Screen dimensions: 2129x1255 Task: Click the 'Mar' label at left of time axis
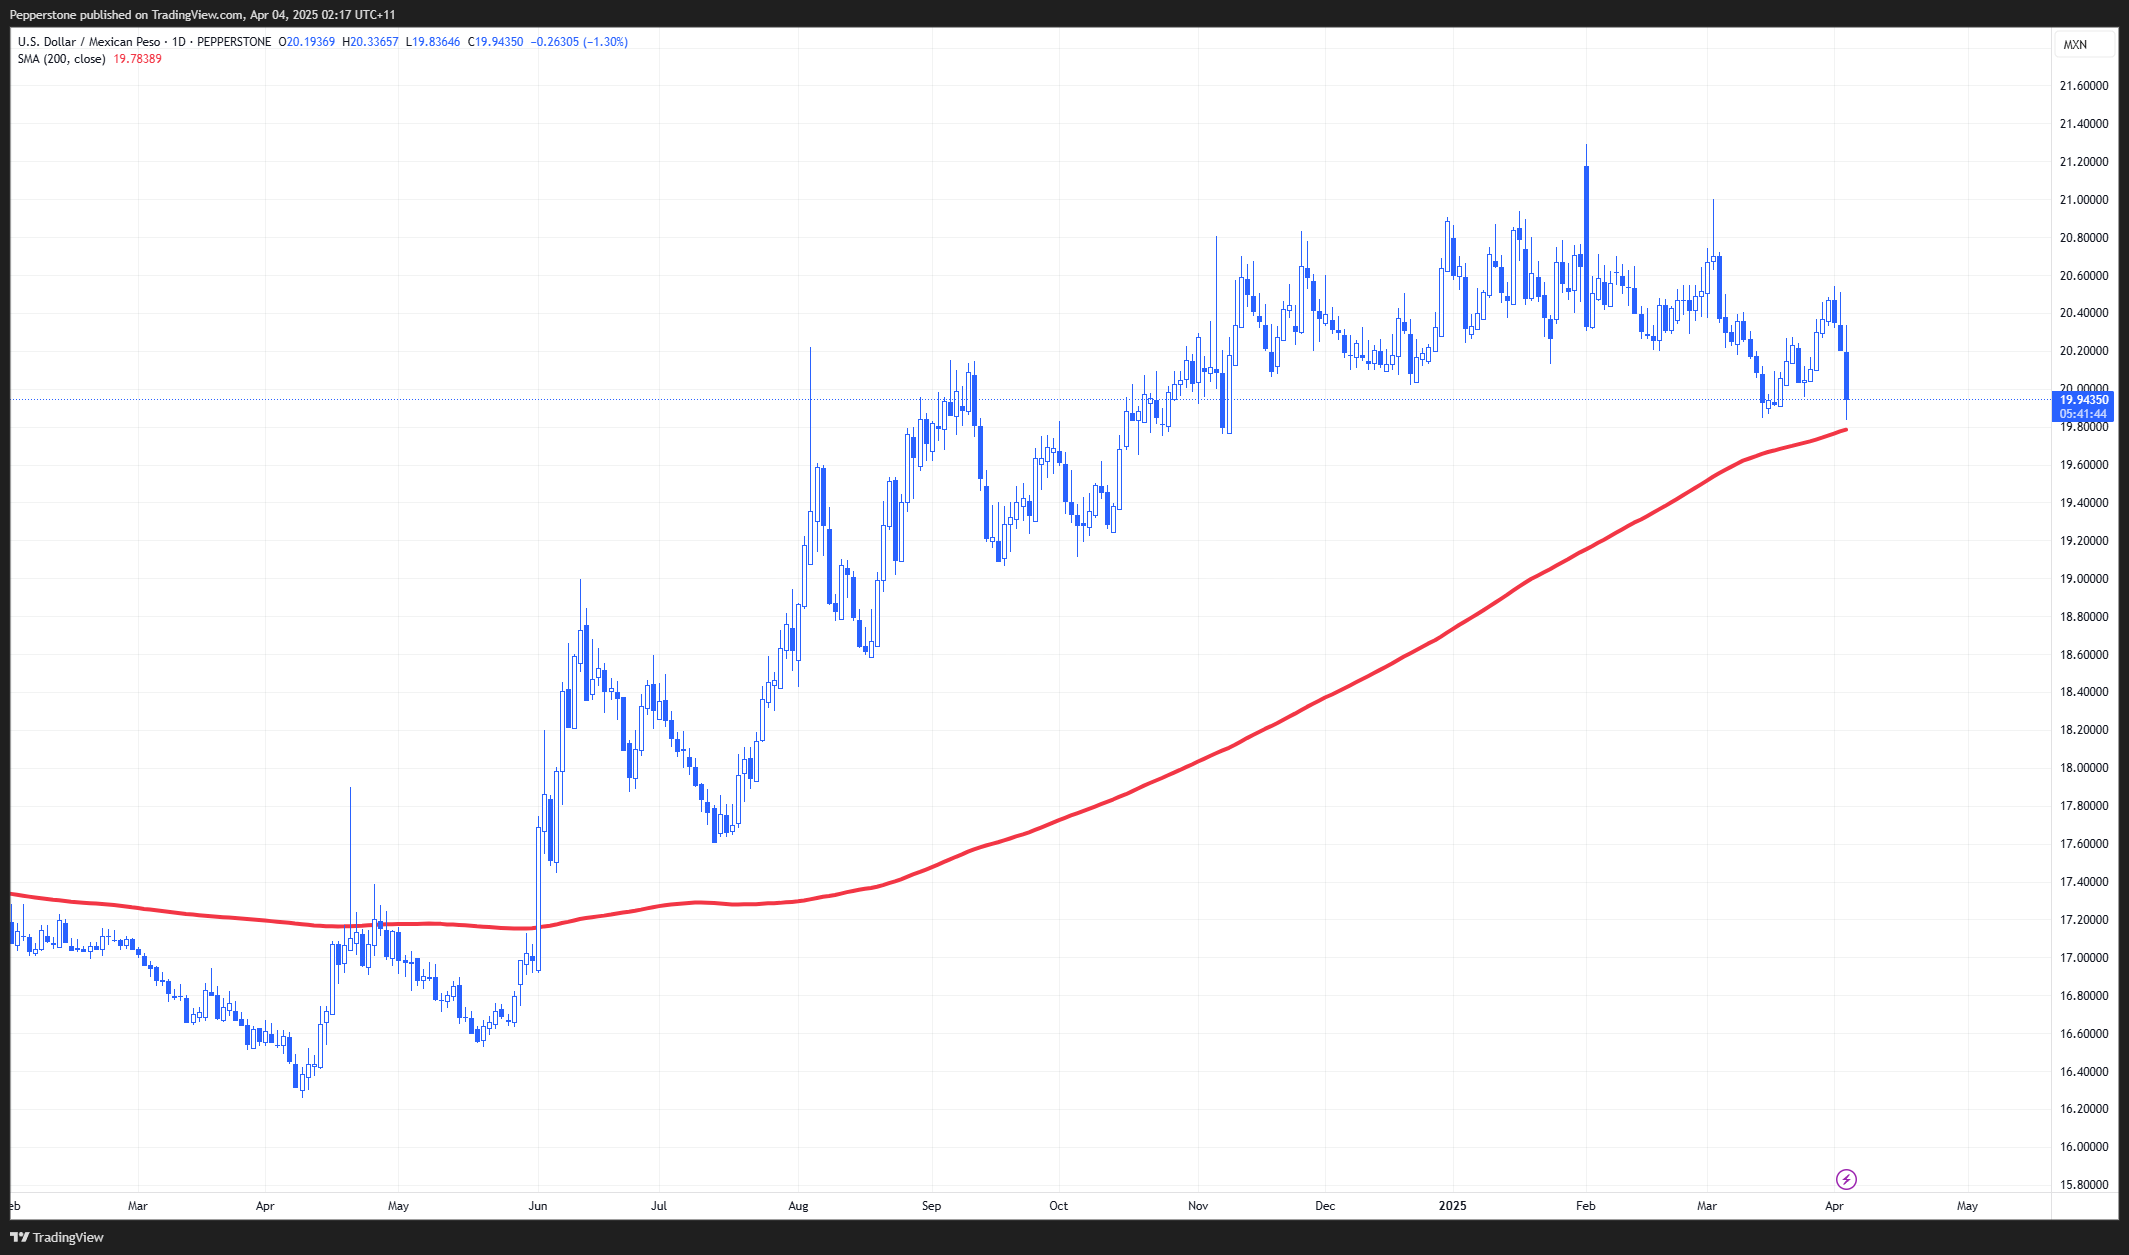[x=138, y=1206]
